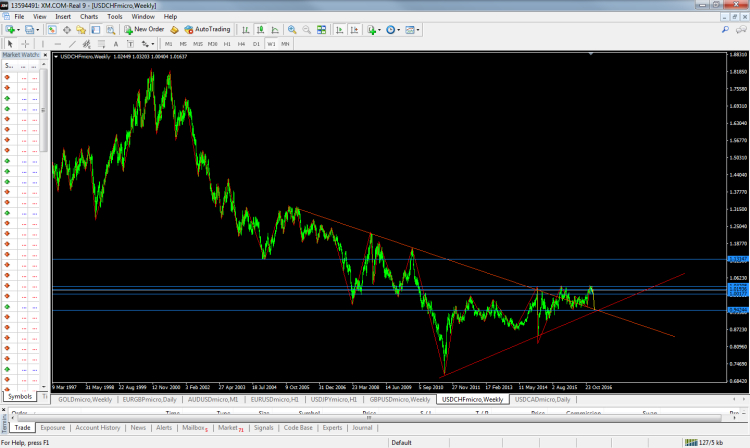Image resolution: width=750 pixels, height=448 pixels.
Task: Open the Indicators list dropdown
Action: (x=379, y=30)
